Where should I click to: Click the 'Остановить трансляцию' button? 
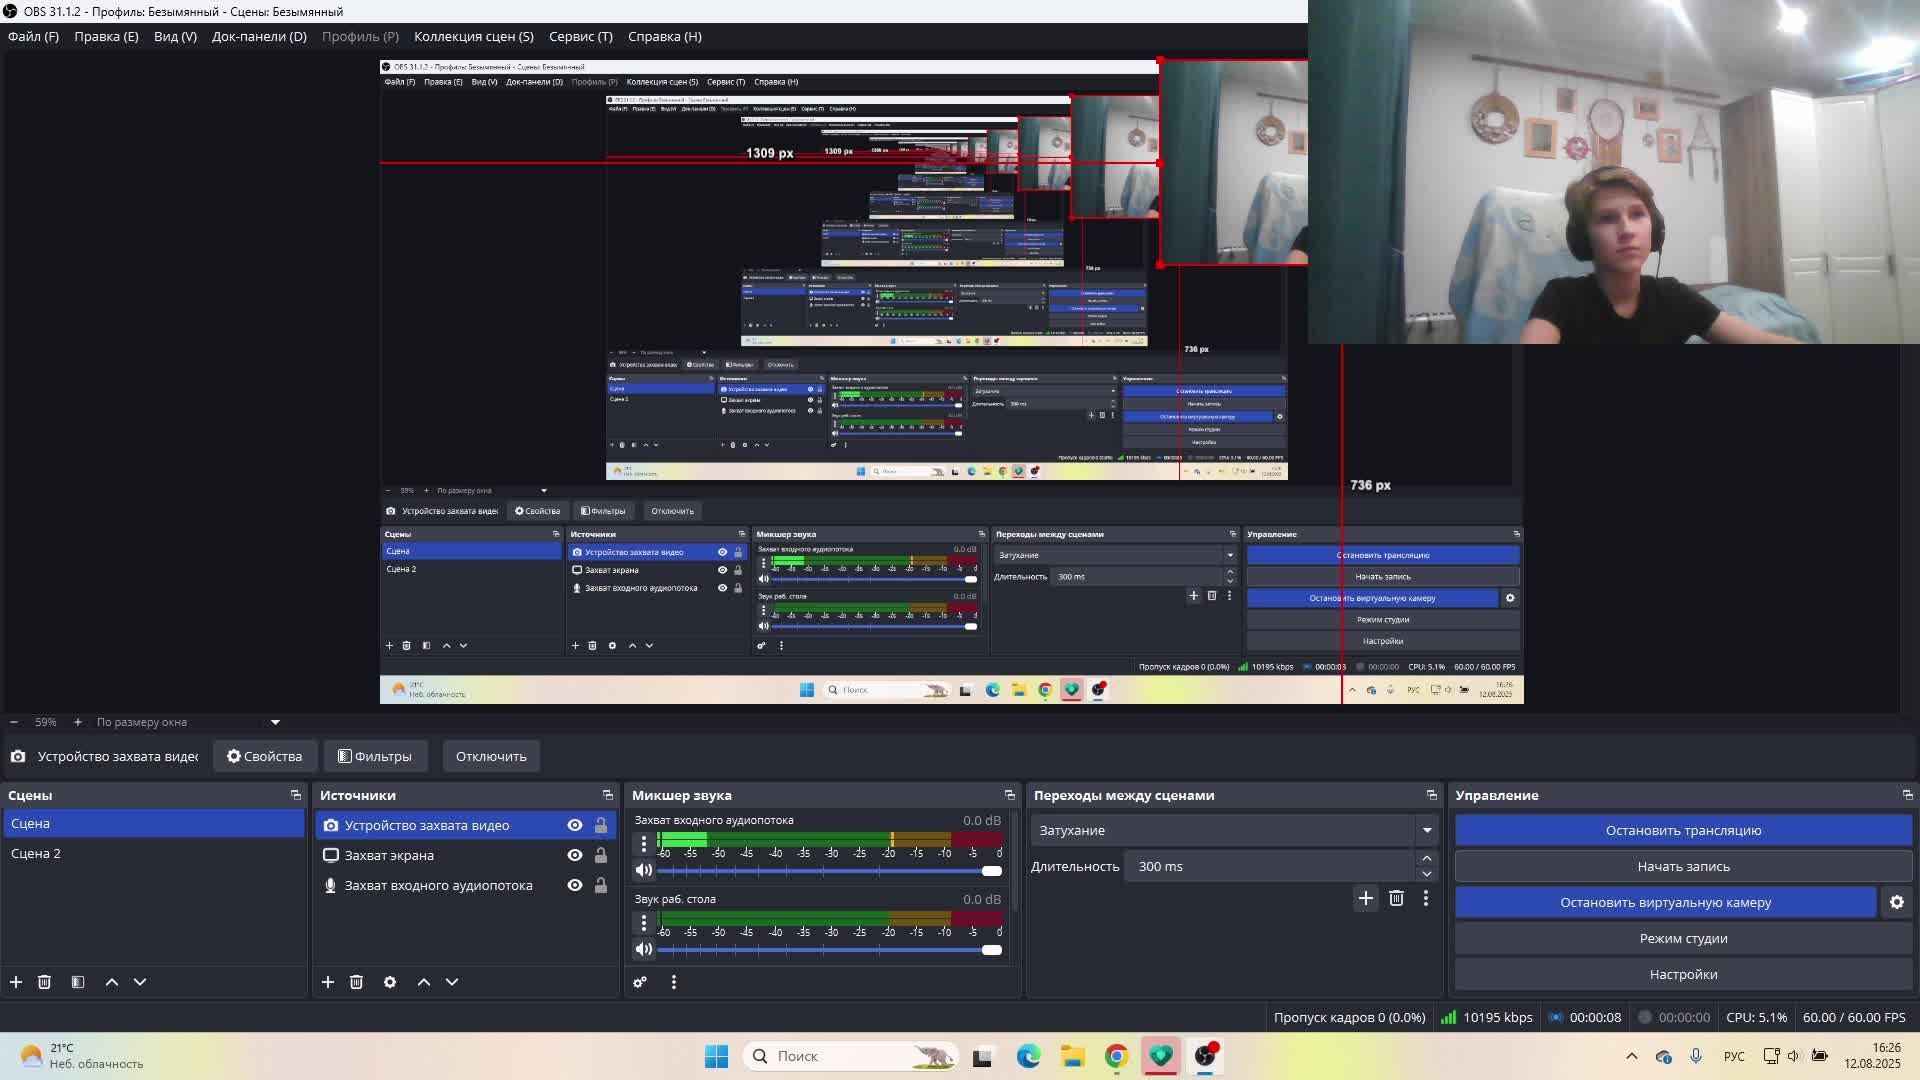tap(1683, 830)
